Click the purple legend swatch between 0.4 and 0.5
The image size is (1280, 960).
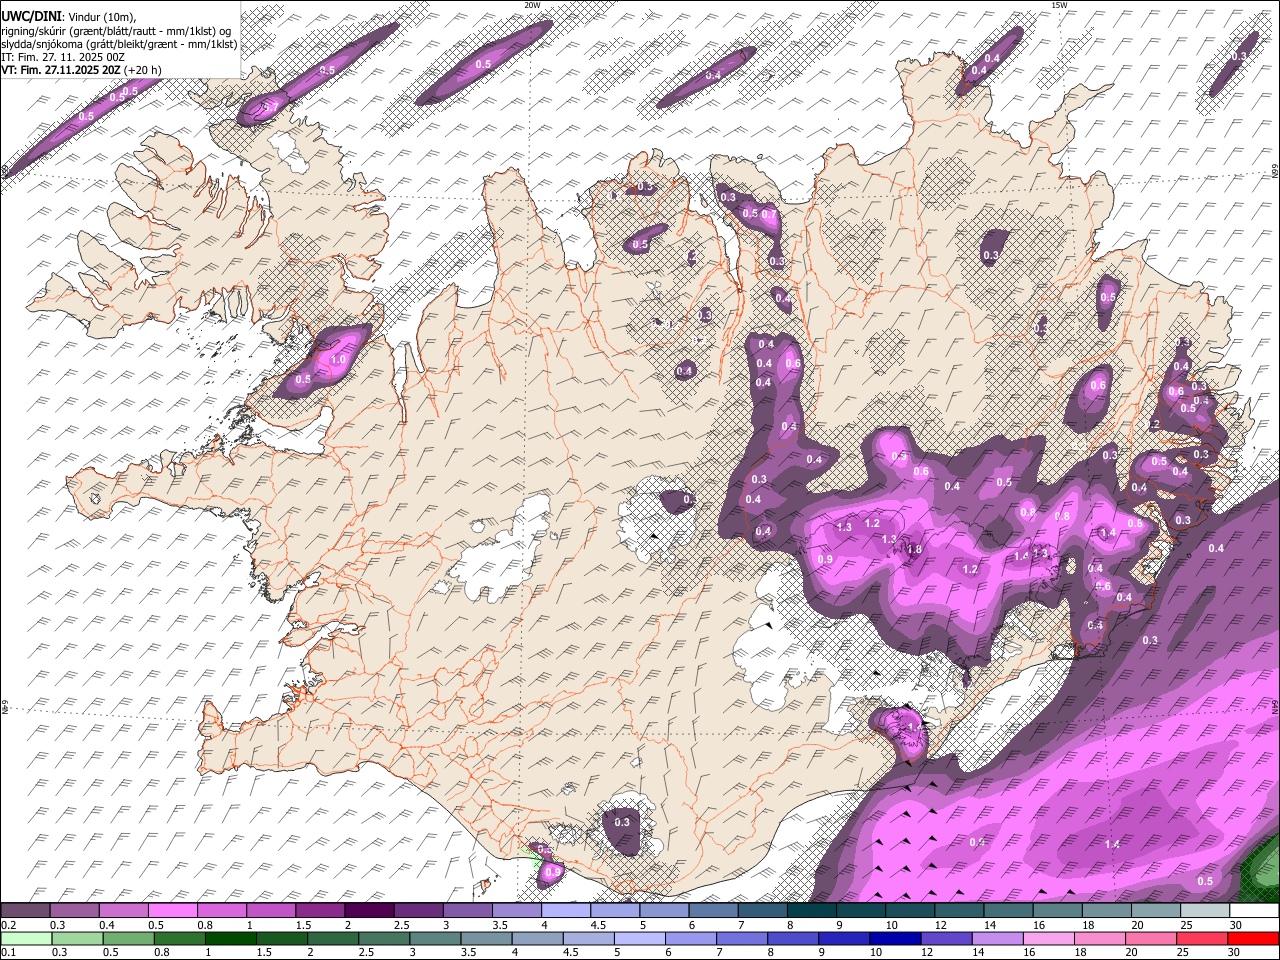click(x=123, y=911)
